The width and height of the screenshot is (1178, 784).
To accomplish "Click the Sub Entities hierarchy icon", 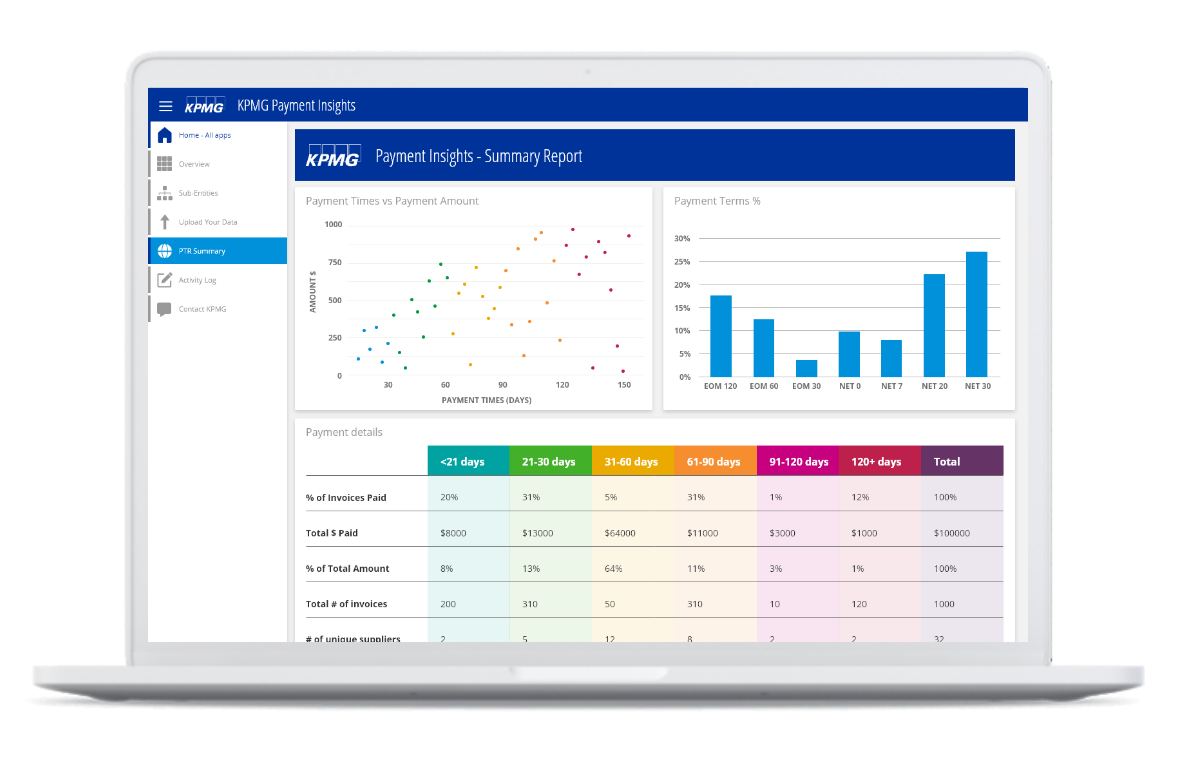I will (x=165, y=193).
